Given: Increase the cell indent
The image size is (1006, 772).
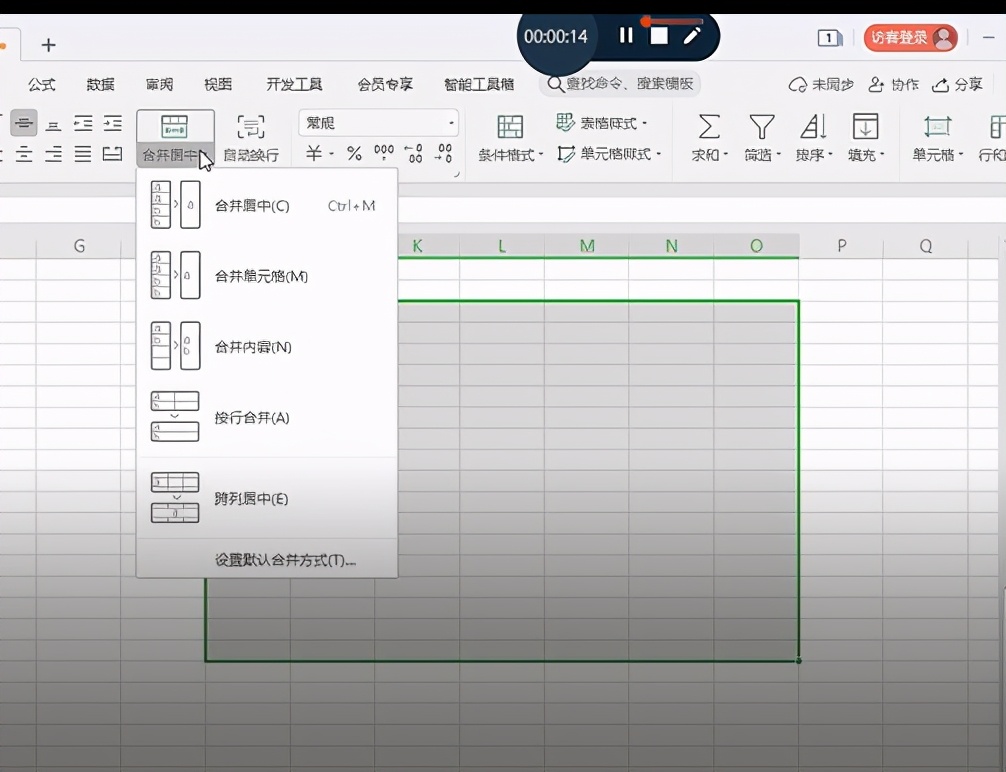Looking at the screenshot, I should 112,123.
